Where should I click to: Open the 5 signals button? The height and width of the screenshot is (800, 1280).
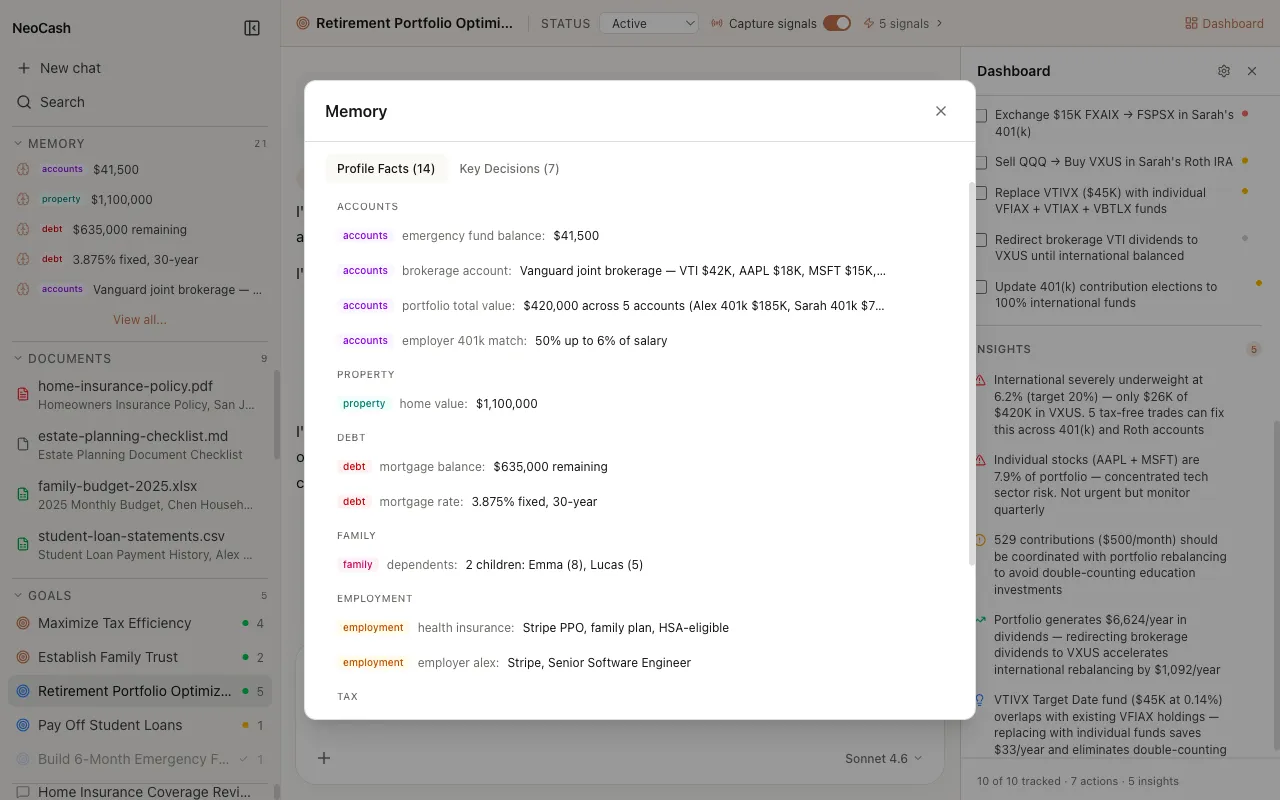[x=903, y=23]
